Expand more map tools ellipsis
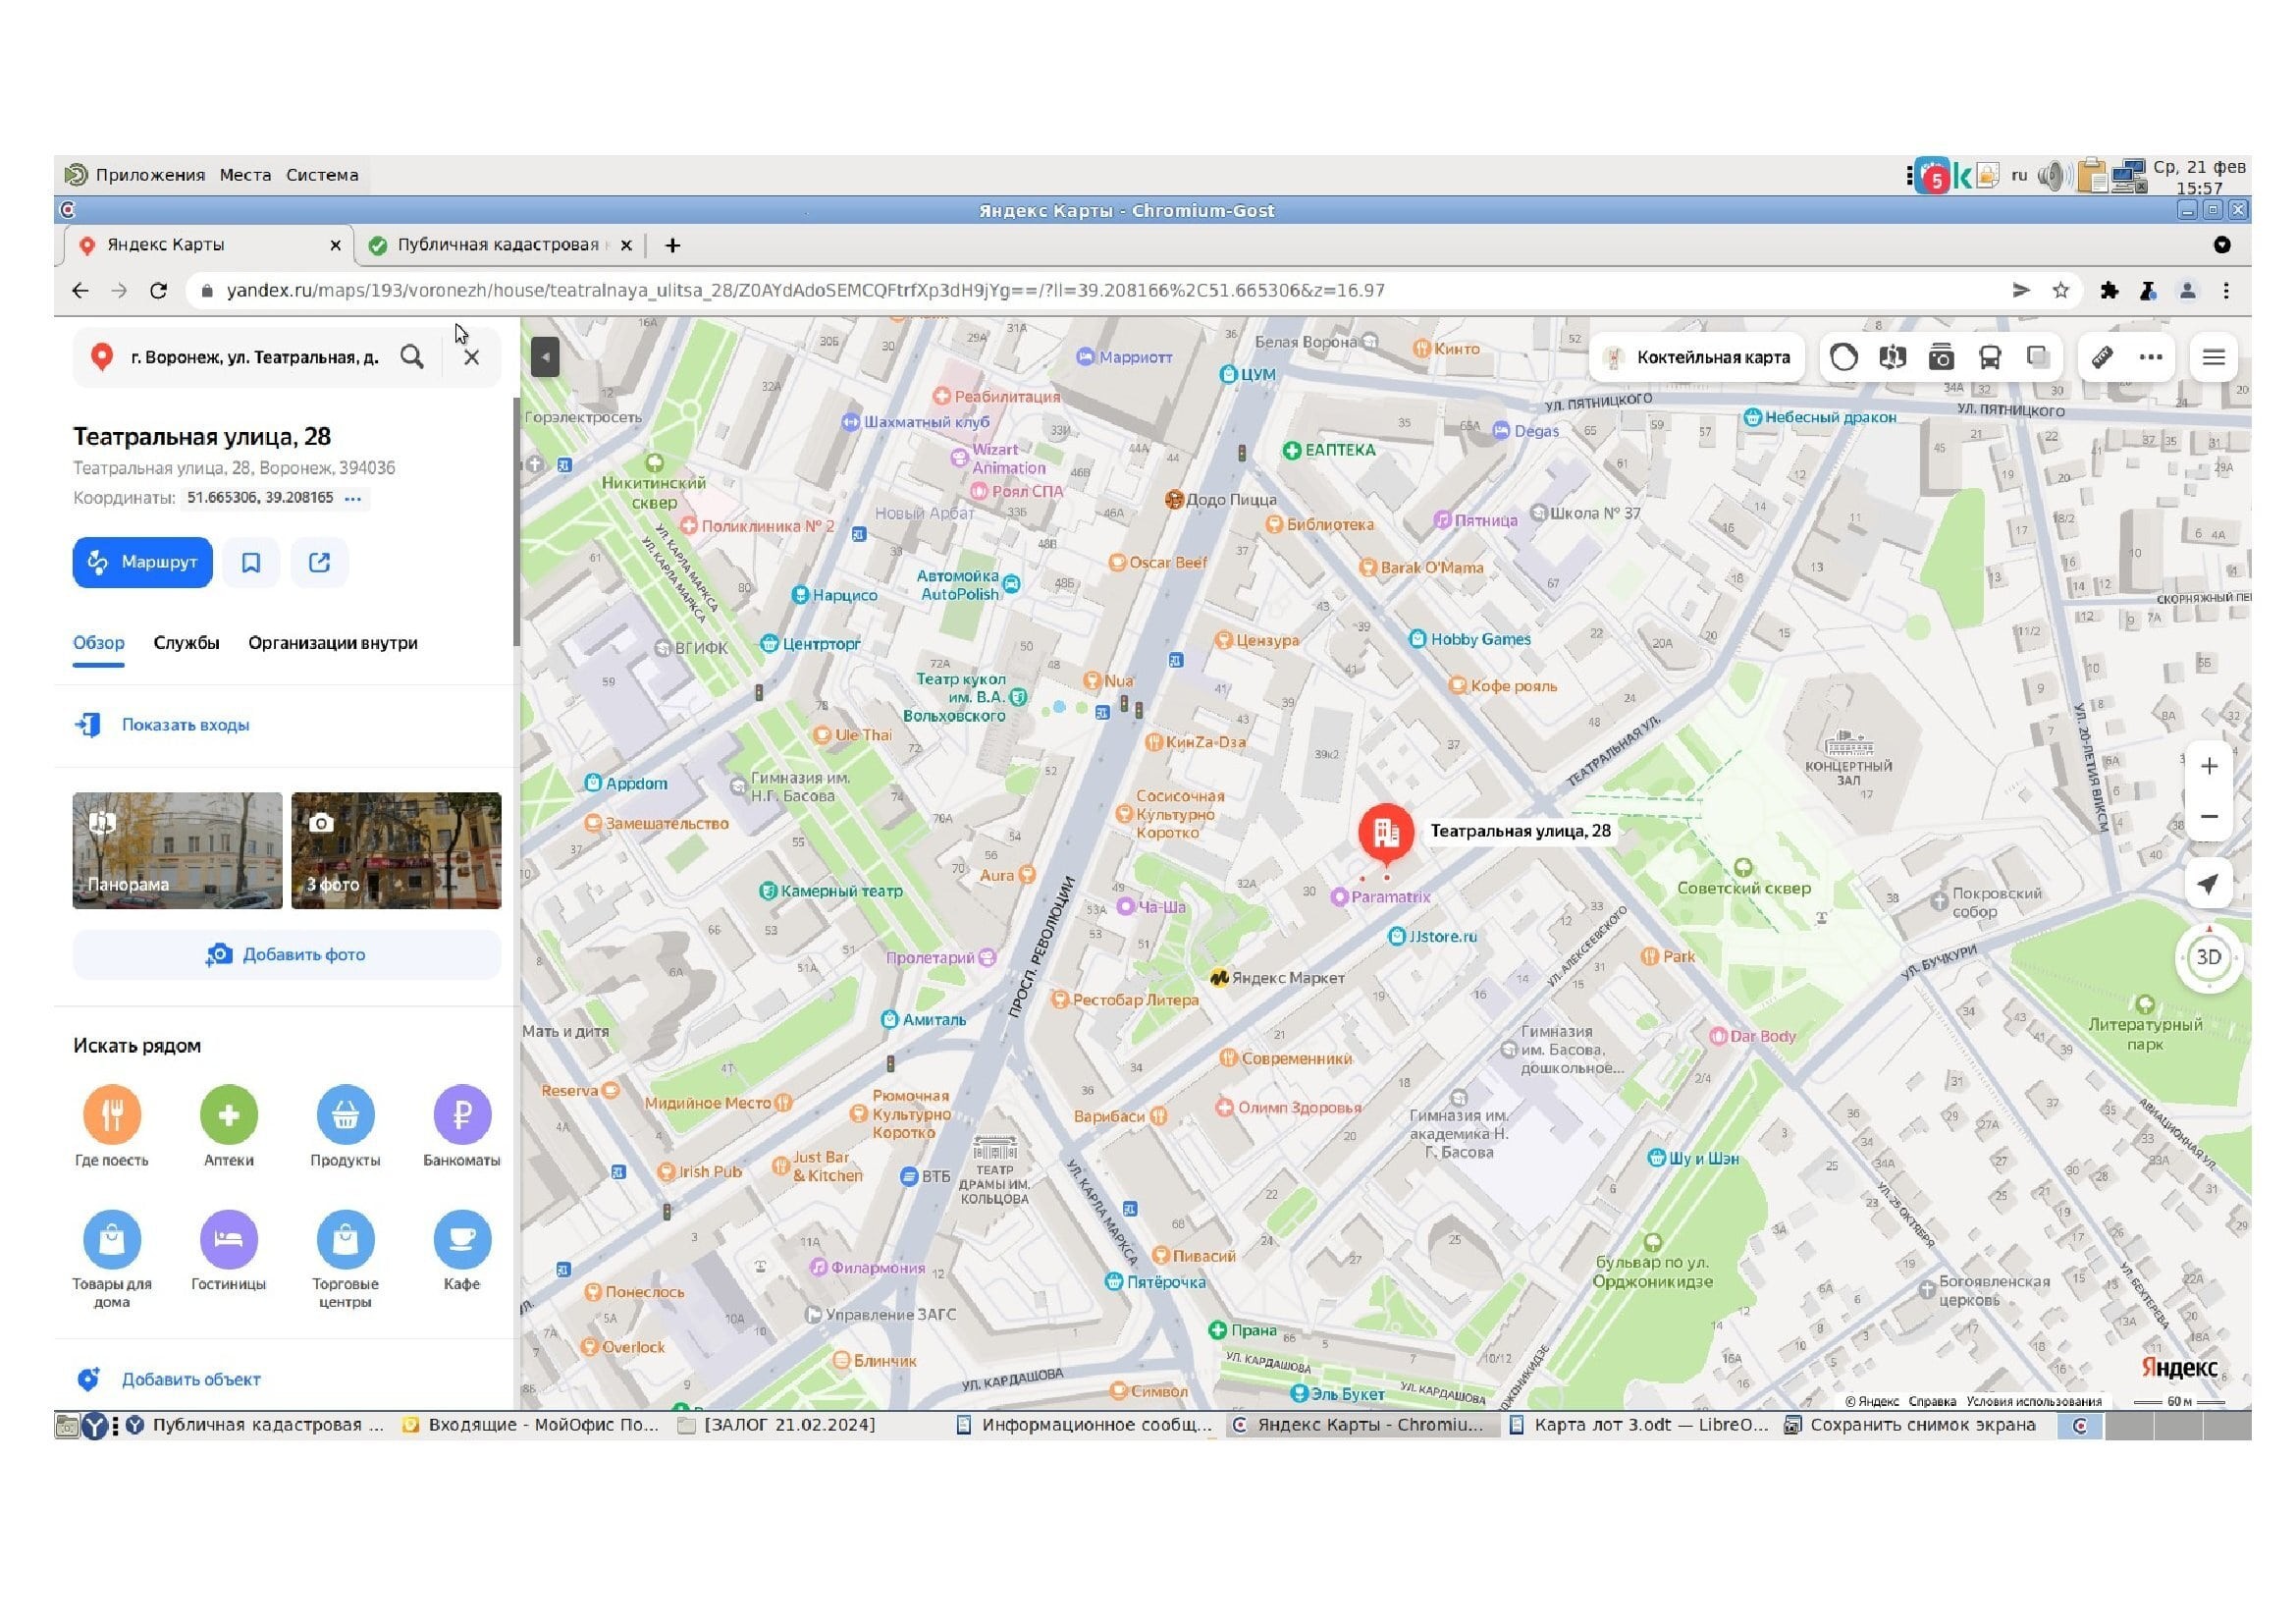Viewport: 2296px width, 1624px height. [x=2150, y=357]
